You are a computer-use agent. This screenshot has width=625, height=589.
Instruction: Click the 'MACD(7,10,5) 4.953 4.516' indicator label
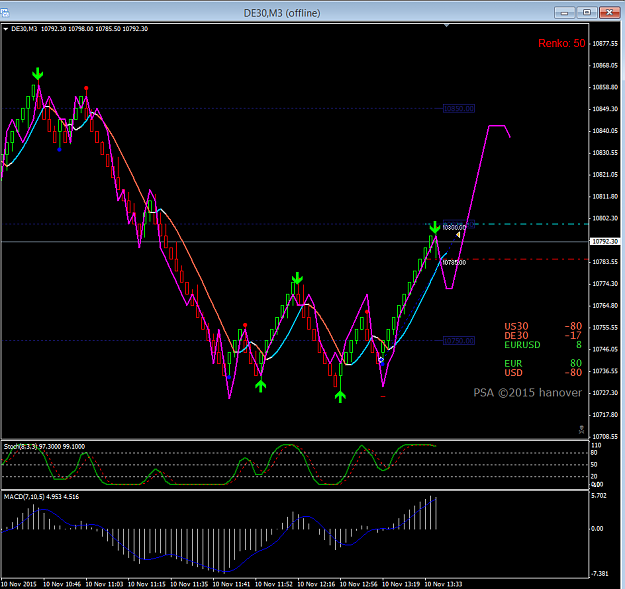pyautogui.click(x=41, y=497)
